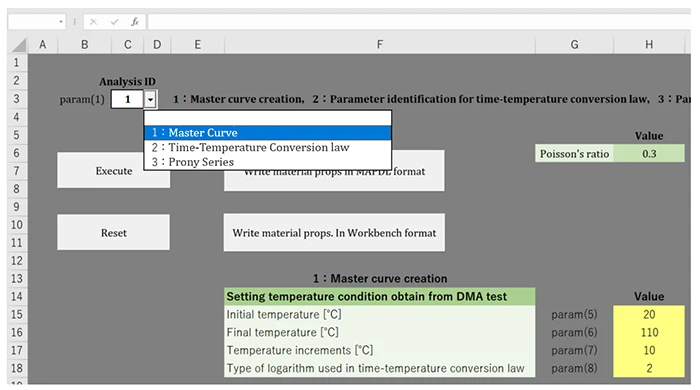Click the Reset button

pyautogui.click(x=113, y=232)
